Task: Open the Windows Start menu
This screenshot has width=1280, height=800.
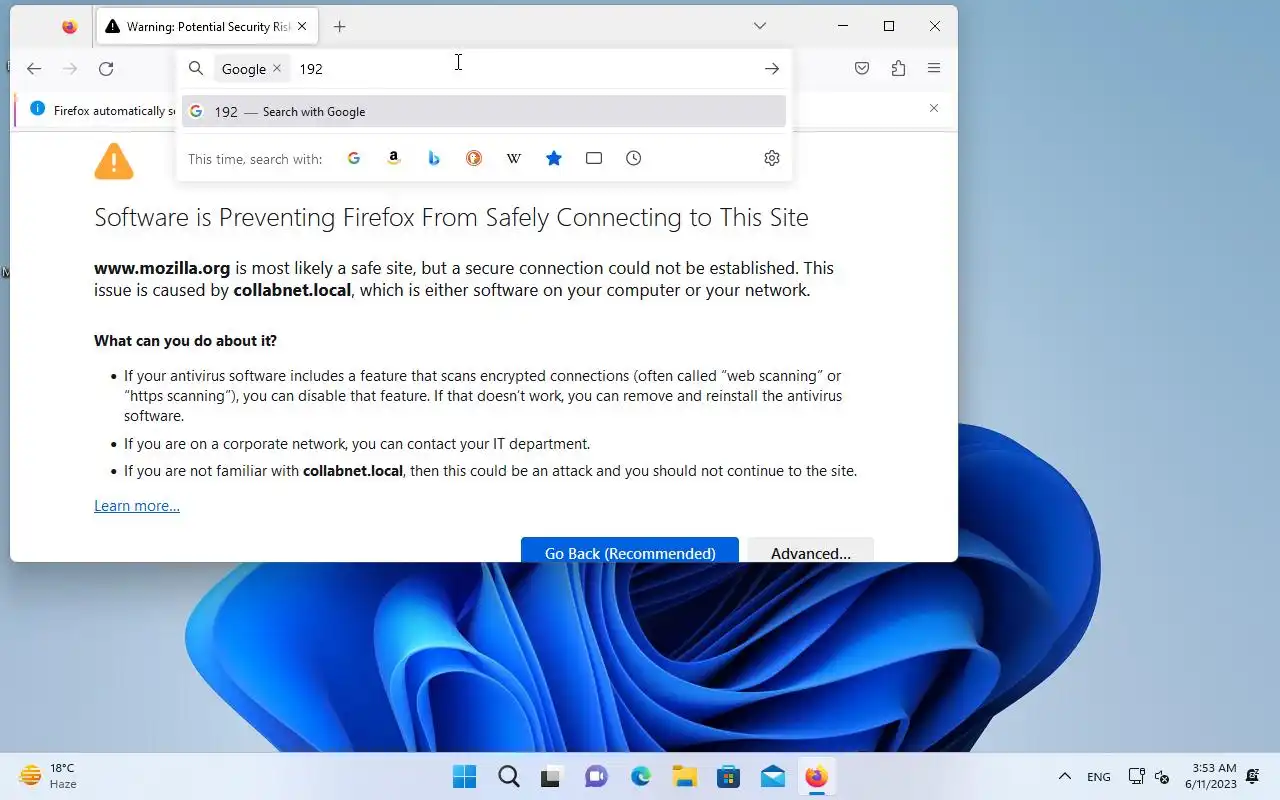Action: (465, 777)
